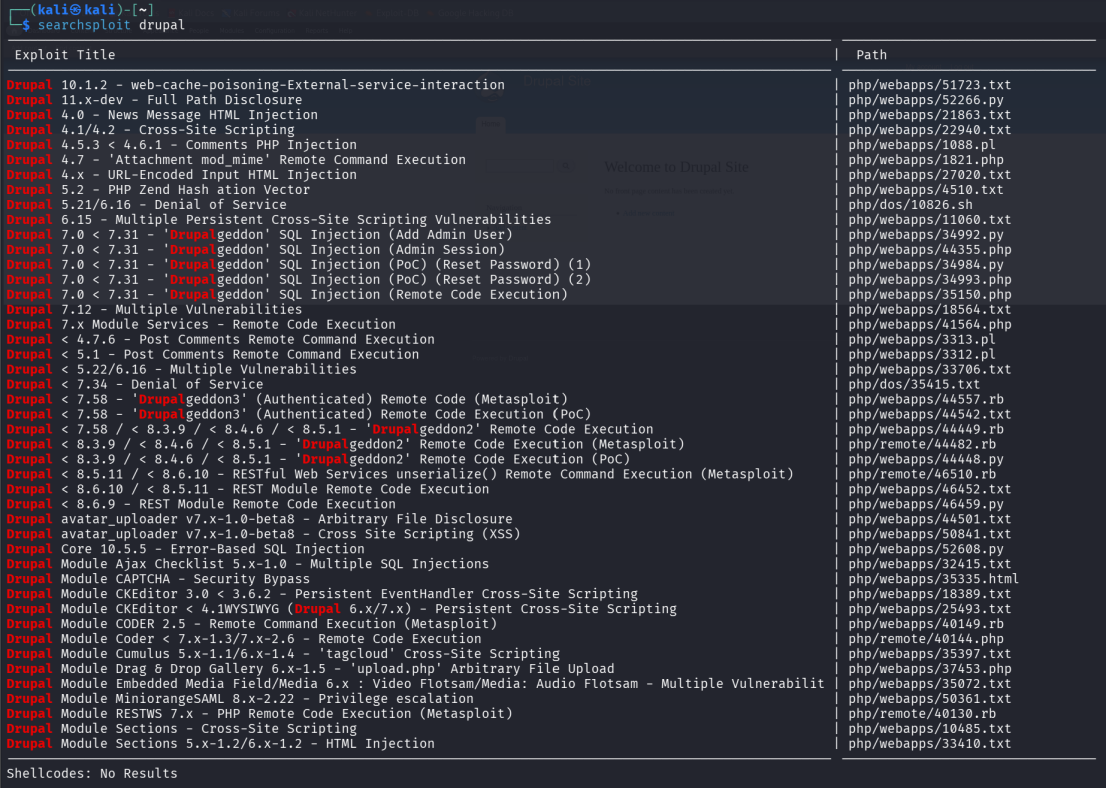Select 'Drupal 7.12 - Multiple Vulnerabilities' row
Viewport: 1106px width, 789px height.
pyautogui.click(x=154, y=310)
